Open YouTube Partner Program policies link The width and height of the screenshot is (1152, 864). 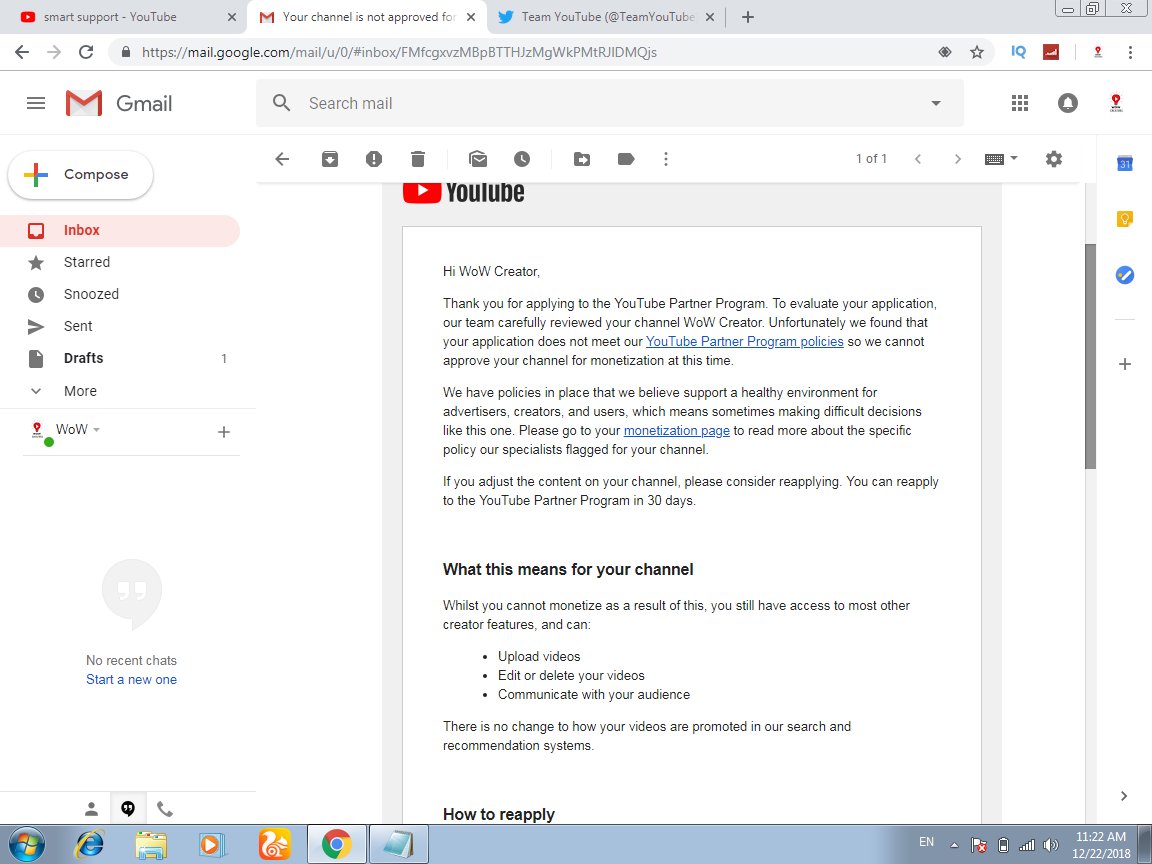tap(744, 342)
